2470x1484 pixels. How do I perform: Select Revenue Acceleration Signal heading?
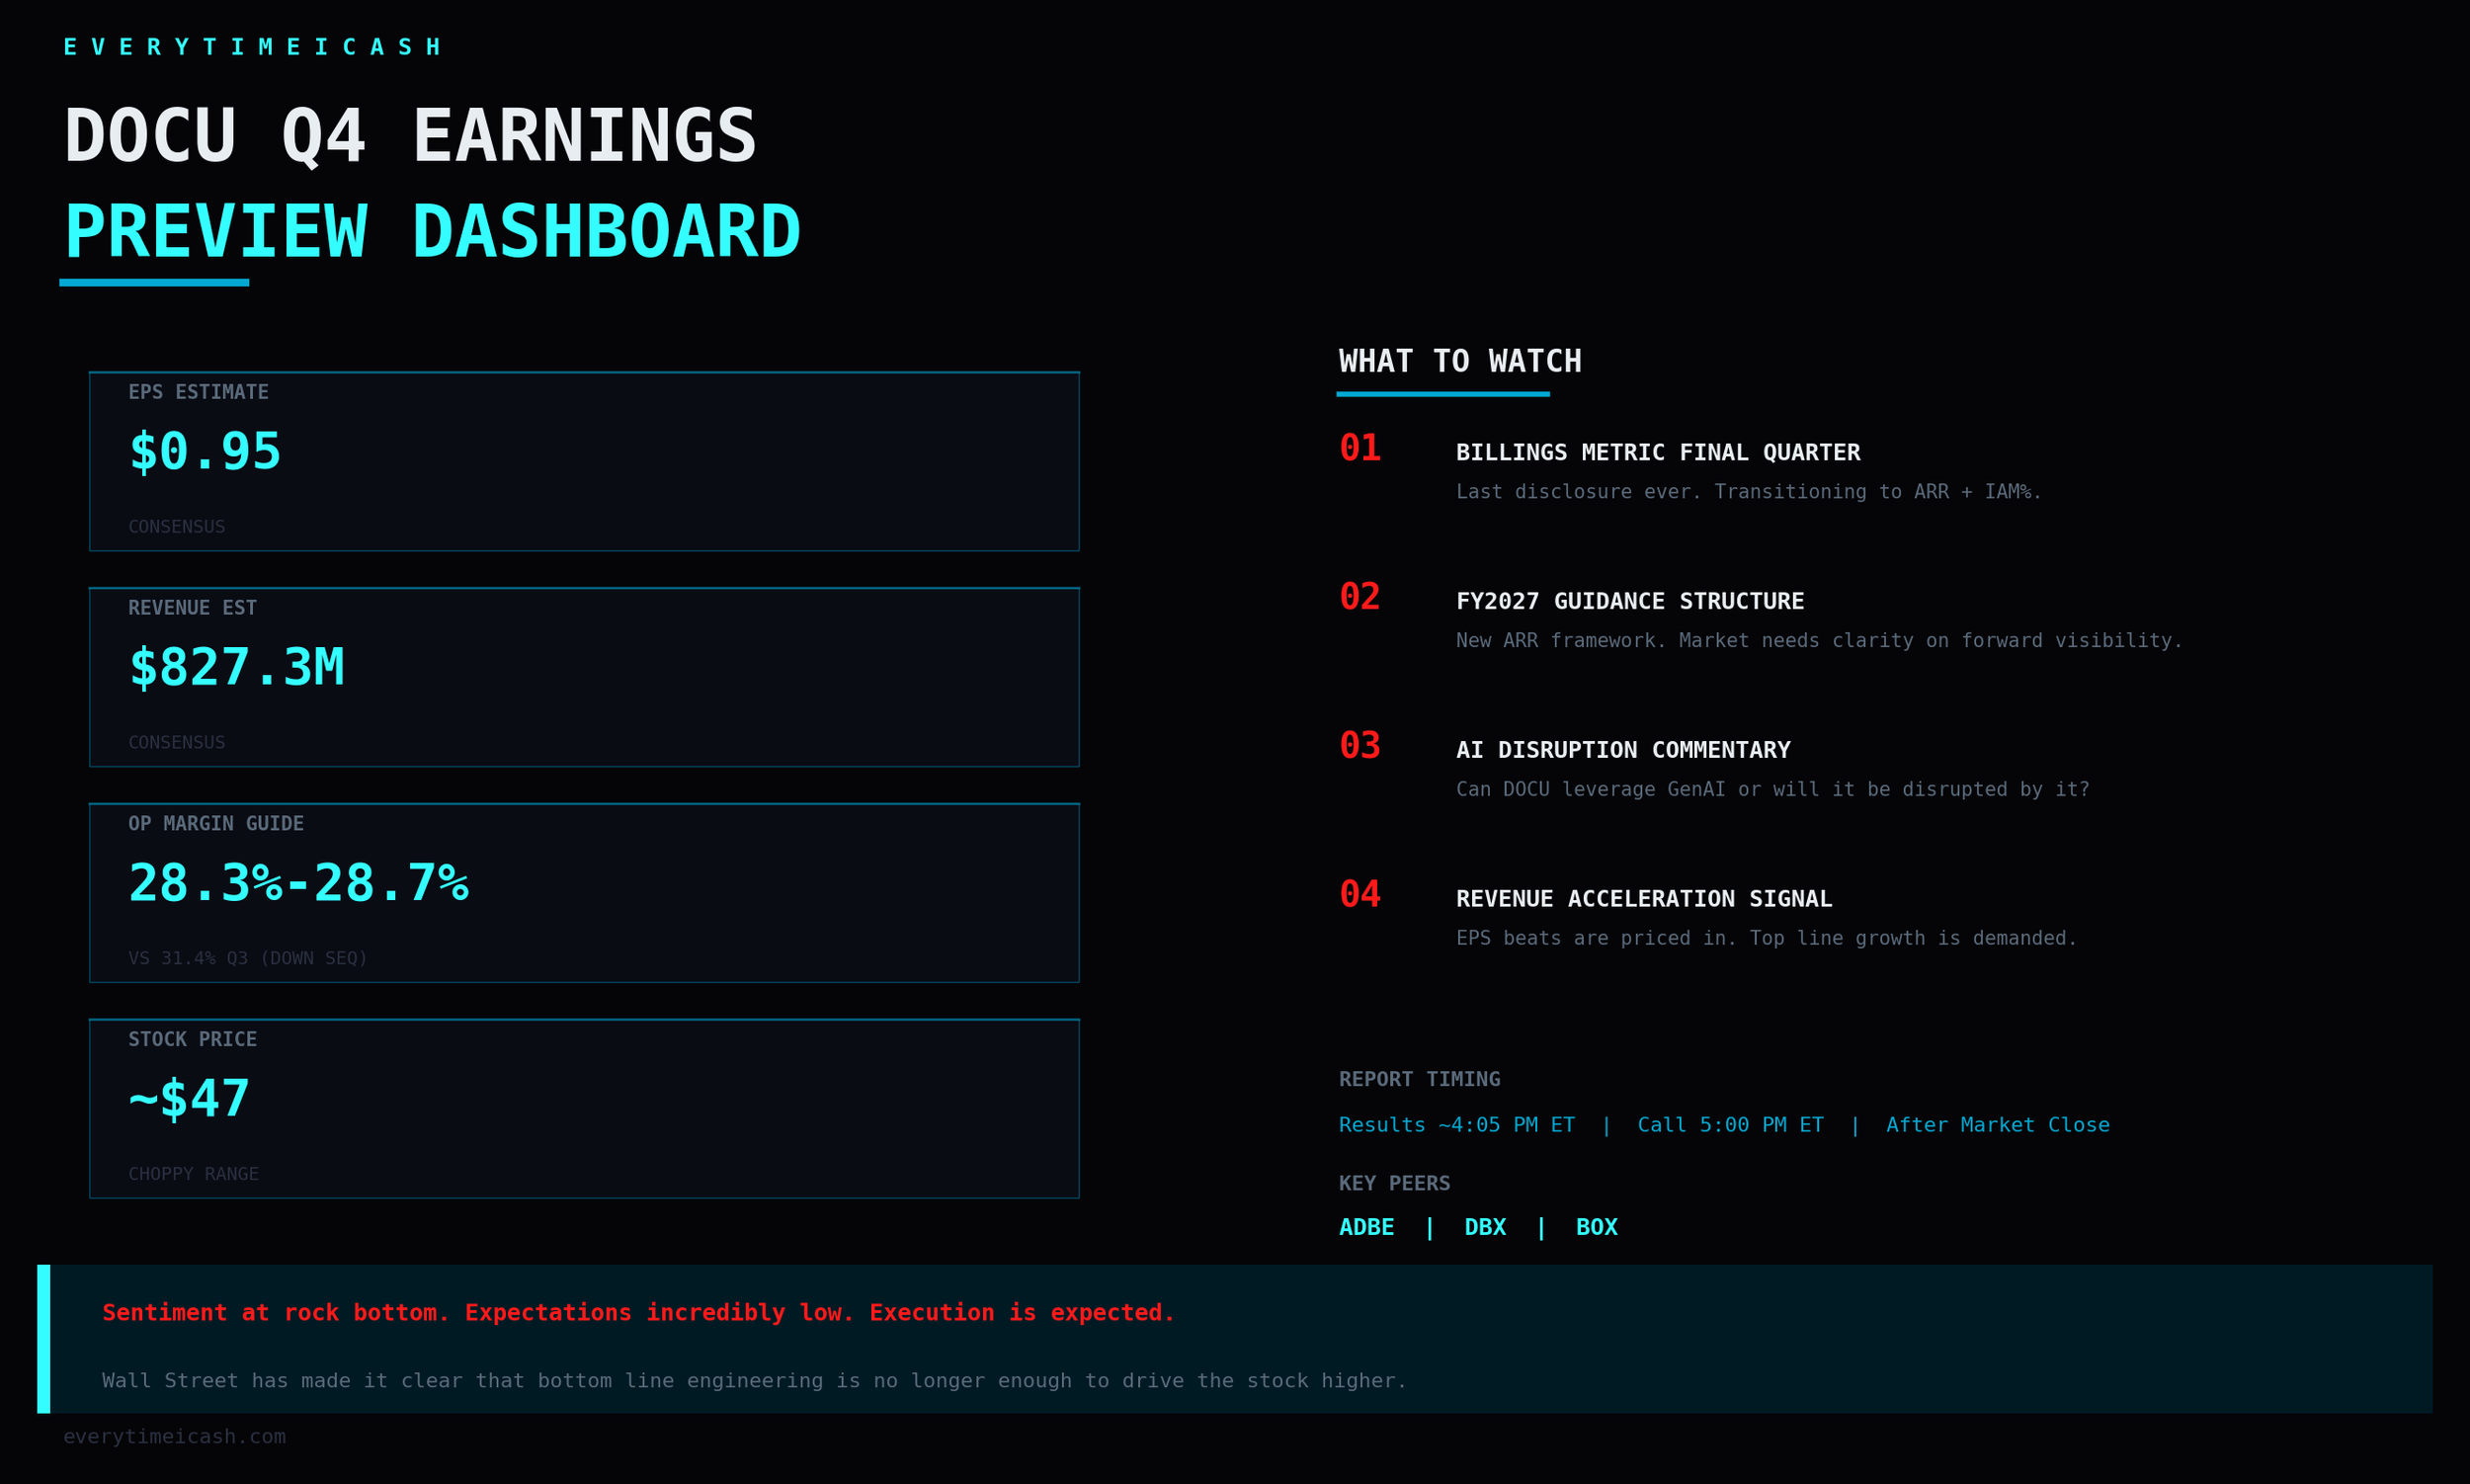(1643, 900)
